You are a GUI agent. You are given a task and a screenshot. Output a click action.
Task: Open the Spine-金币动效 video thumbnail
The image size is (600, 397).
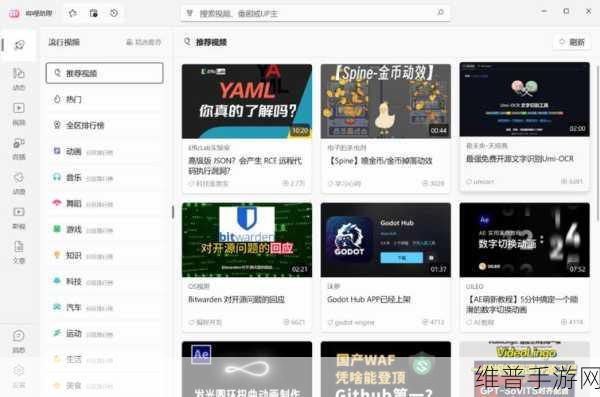point(386,101)
